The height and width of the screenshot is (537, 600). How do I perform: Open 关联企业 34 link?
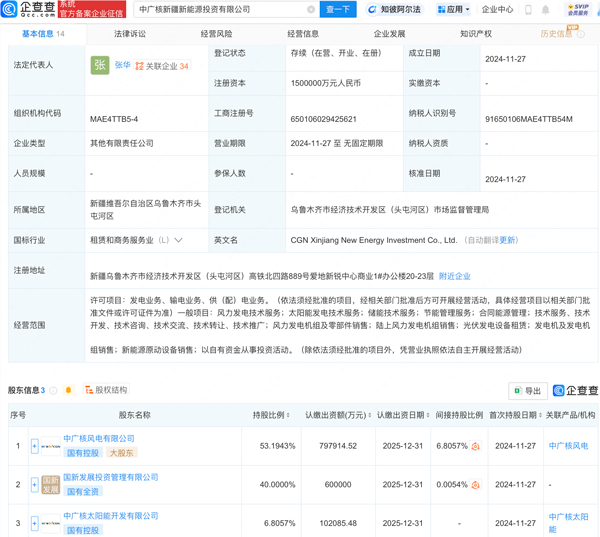[x=162, y=66]
